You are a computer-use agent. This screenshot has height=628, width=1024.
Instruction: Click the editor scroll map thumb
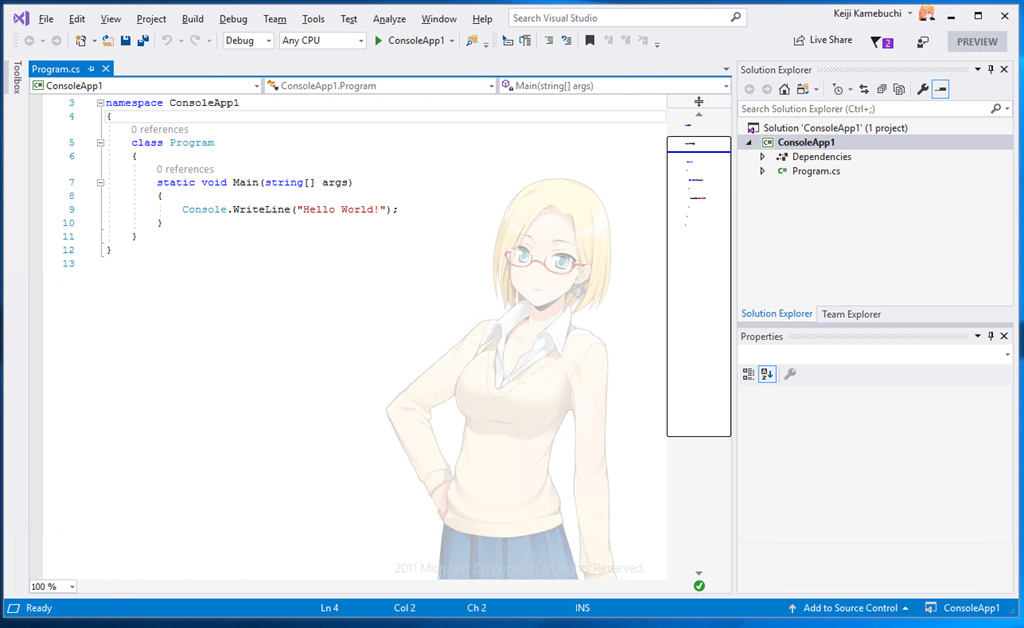click(x=698, y=286)
